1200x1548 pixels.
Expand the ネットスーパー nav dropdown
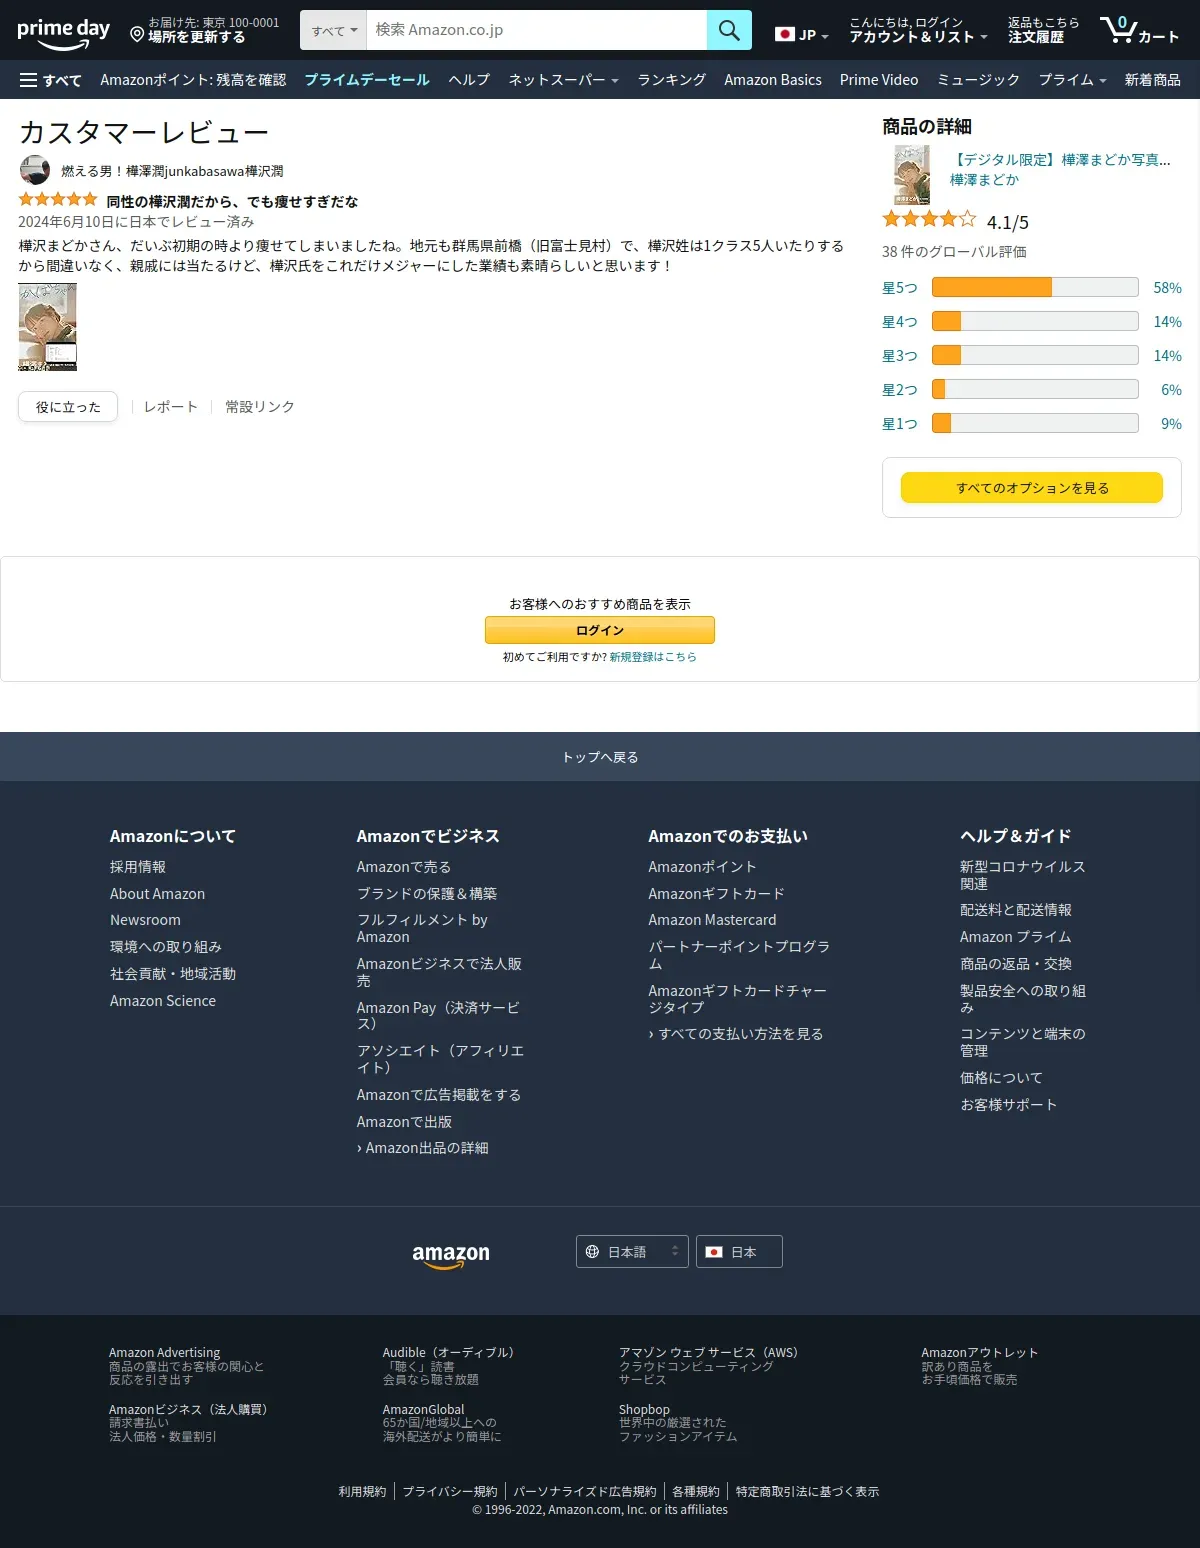point(563,80)
